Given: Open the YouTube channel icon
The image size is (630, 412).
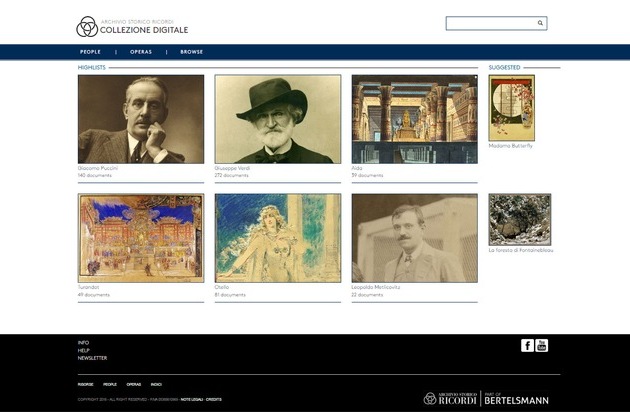Looking at the screenshot, I should [542, 345].
